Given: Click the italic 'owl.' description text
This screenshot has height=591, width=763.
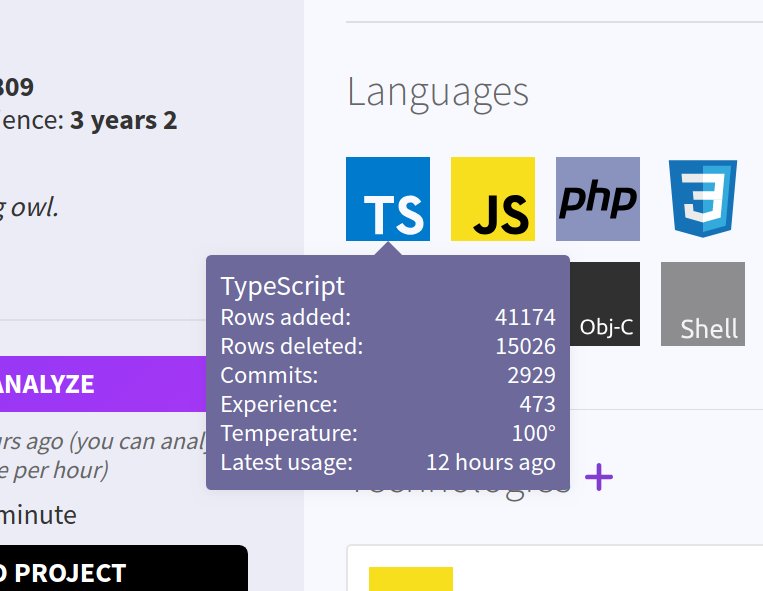Looking at the screenshot, I should coord(35,208).
